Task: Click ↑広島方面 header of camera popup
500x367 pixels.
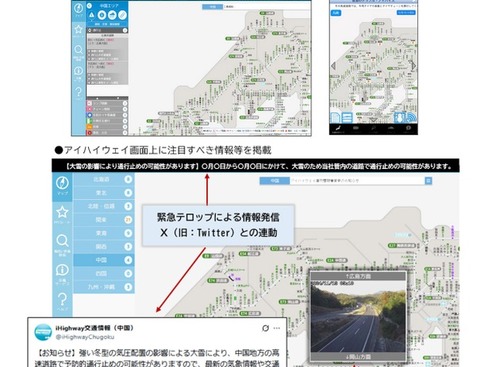Action: point(358,276)
